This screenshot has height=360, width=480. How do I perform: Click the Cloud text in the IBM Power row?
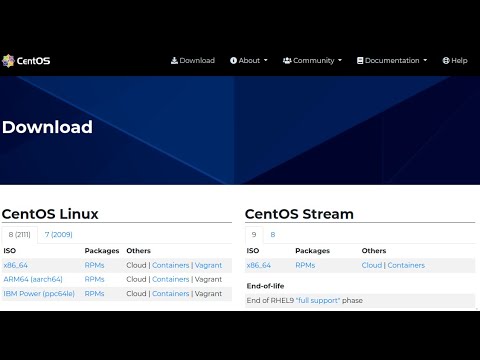pyautogui.click(x=136, y=294)
